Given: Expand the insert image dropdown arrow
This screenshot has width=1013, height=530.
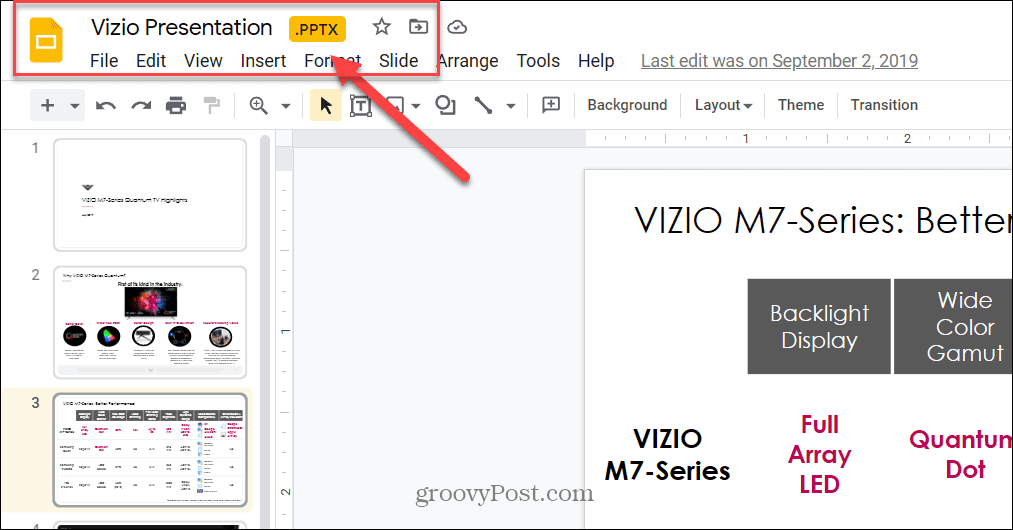Looking at the screenshot, I should coord(415,105).
